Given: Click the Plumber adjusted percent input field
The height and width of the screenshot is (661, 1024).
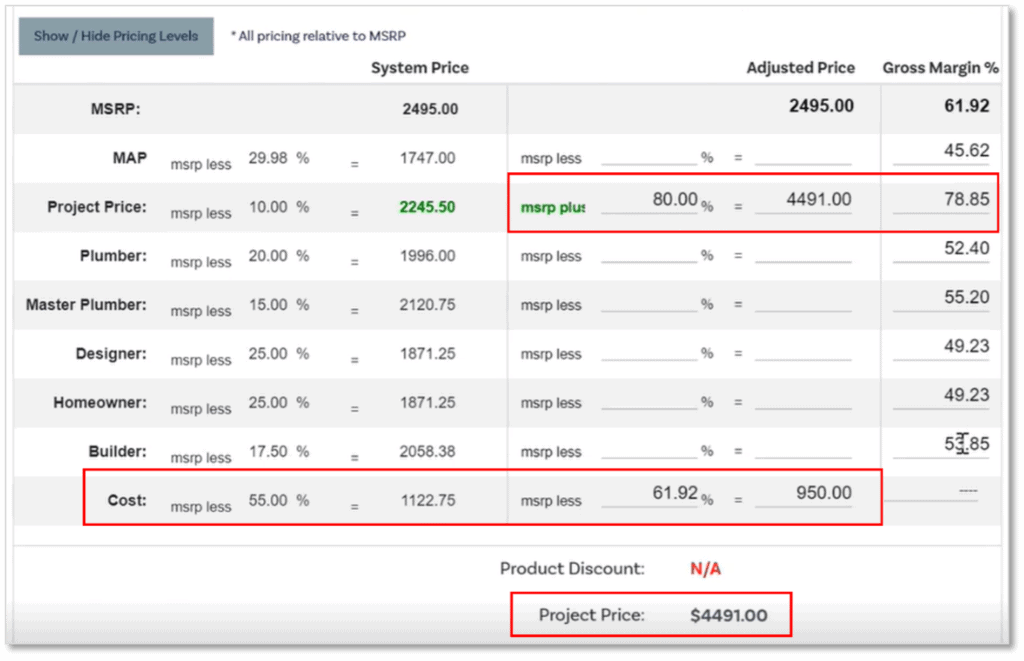Looking at the screenshot, I should tap(649, 255).
